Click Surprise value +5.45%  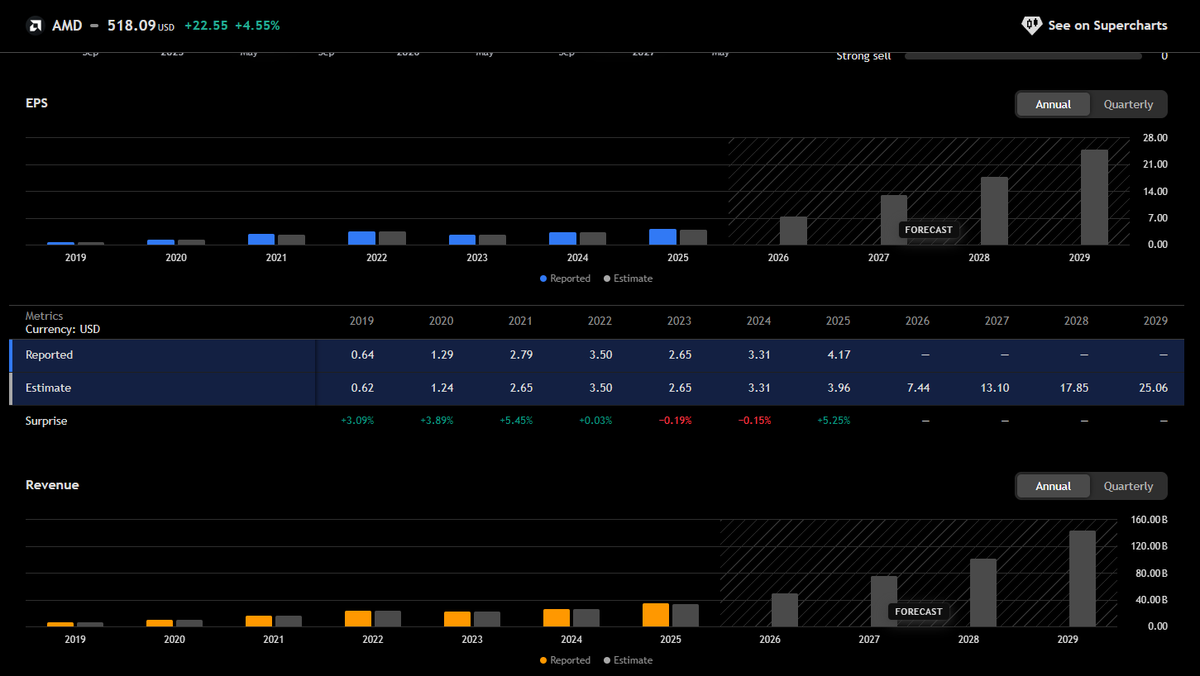pos(516,421)
